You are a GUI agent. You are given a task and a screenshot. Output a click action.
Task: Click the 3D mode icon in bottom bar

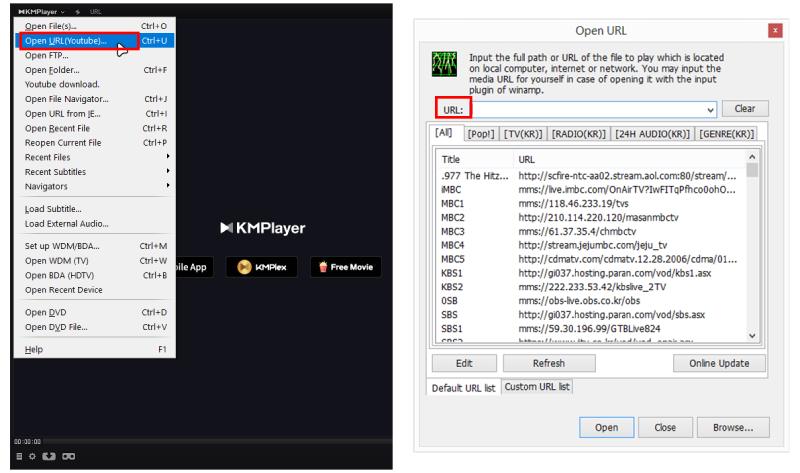point(49,456)
